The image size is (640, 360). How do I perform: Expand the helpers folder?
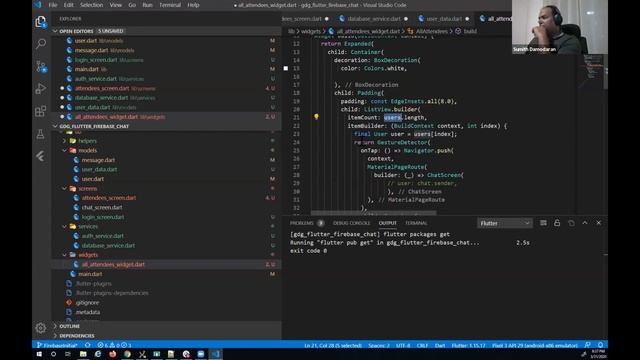tap(64, 141)
